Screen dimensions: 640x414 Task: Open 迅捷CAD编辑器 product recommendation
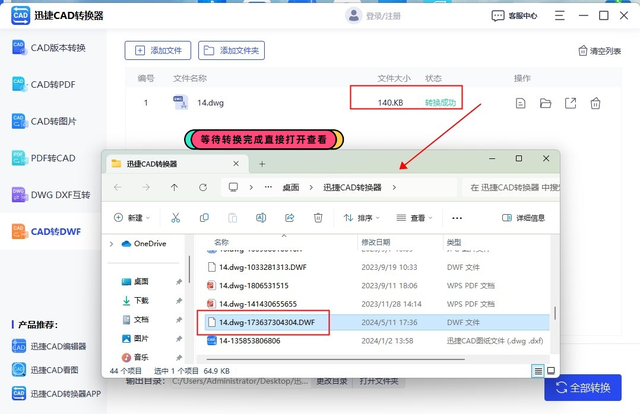click(x=49, y=346)
